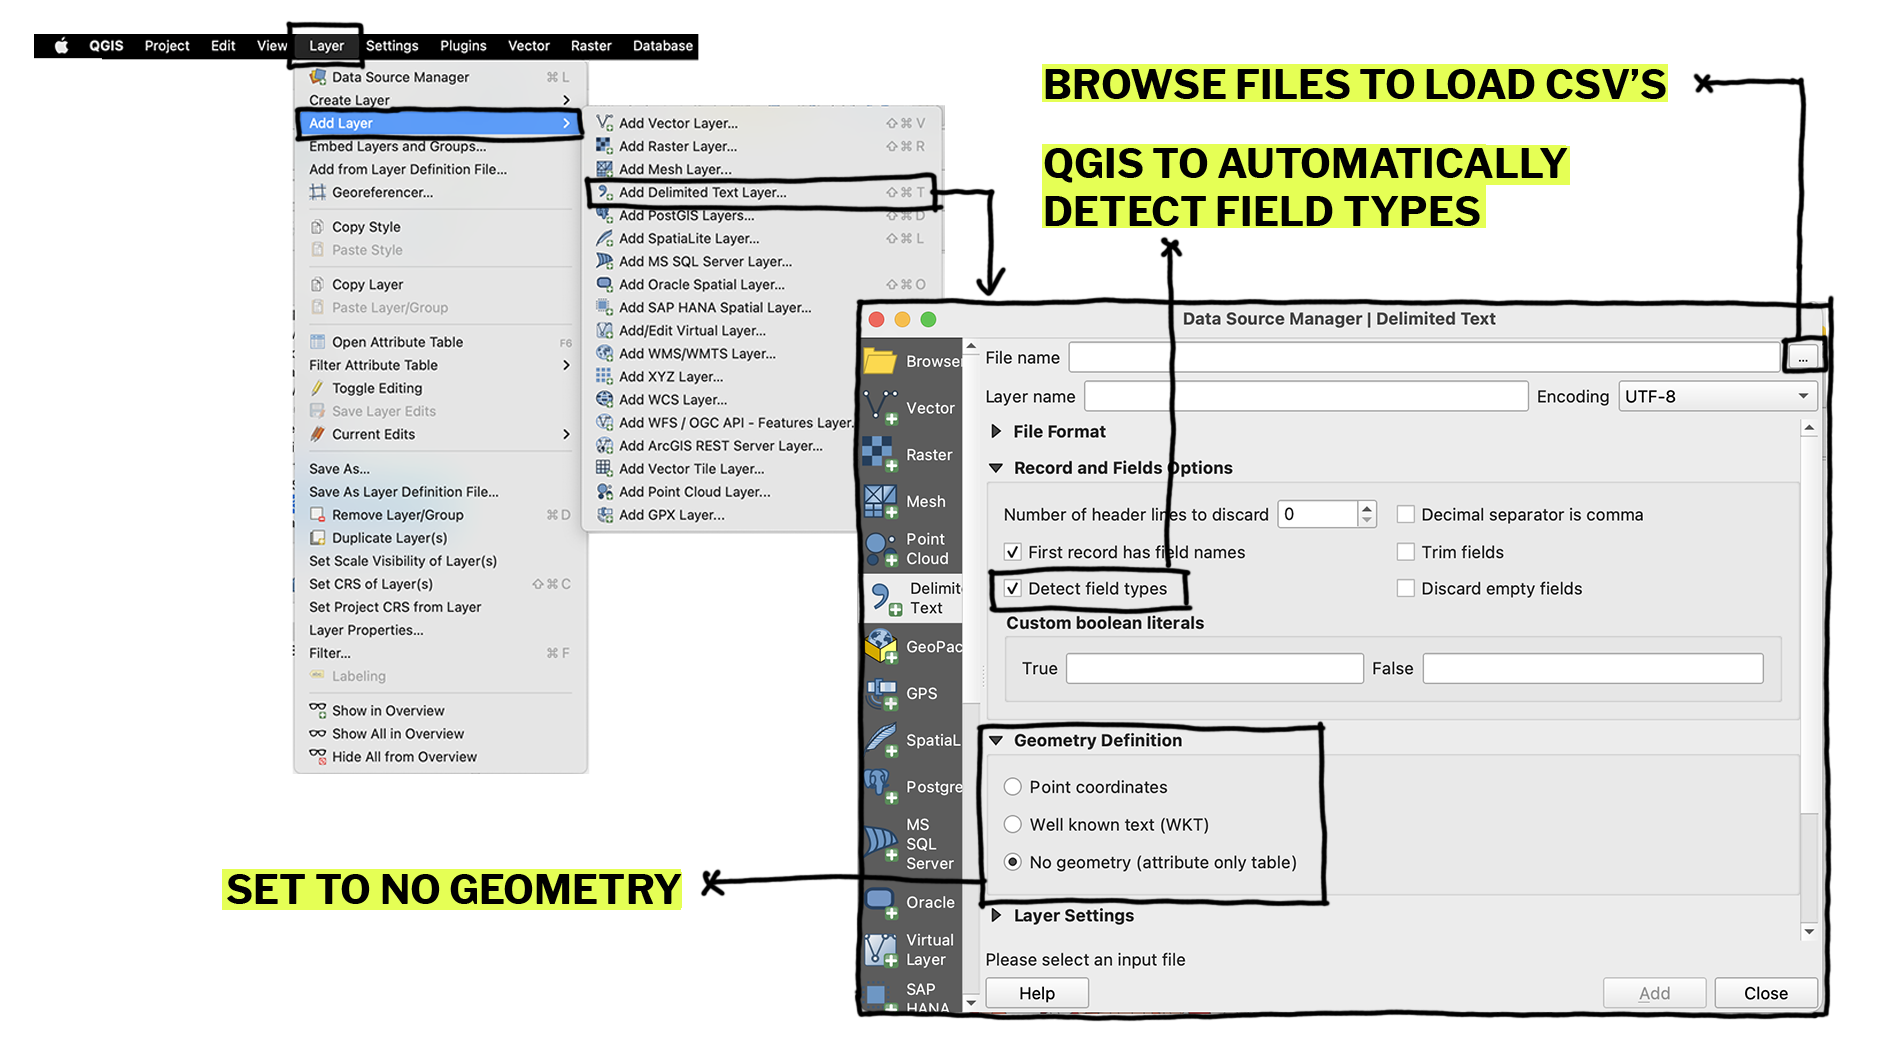Collapse Record and Fields Options section
The width and height of the screenshot is (1892, 1041).
click(996, 468)
